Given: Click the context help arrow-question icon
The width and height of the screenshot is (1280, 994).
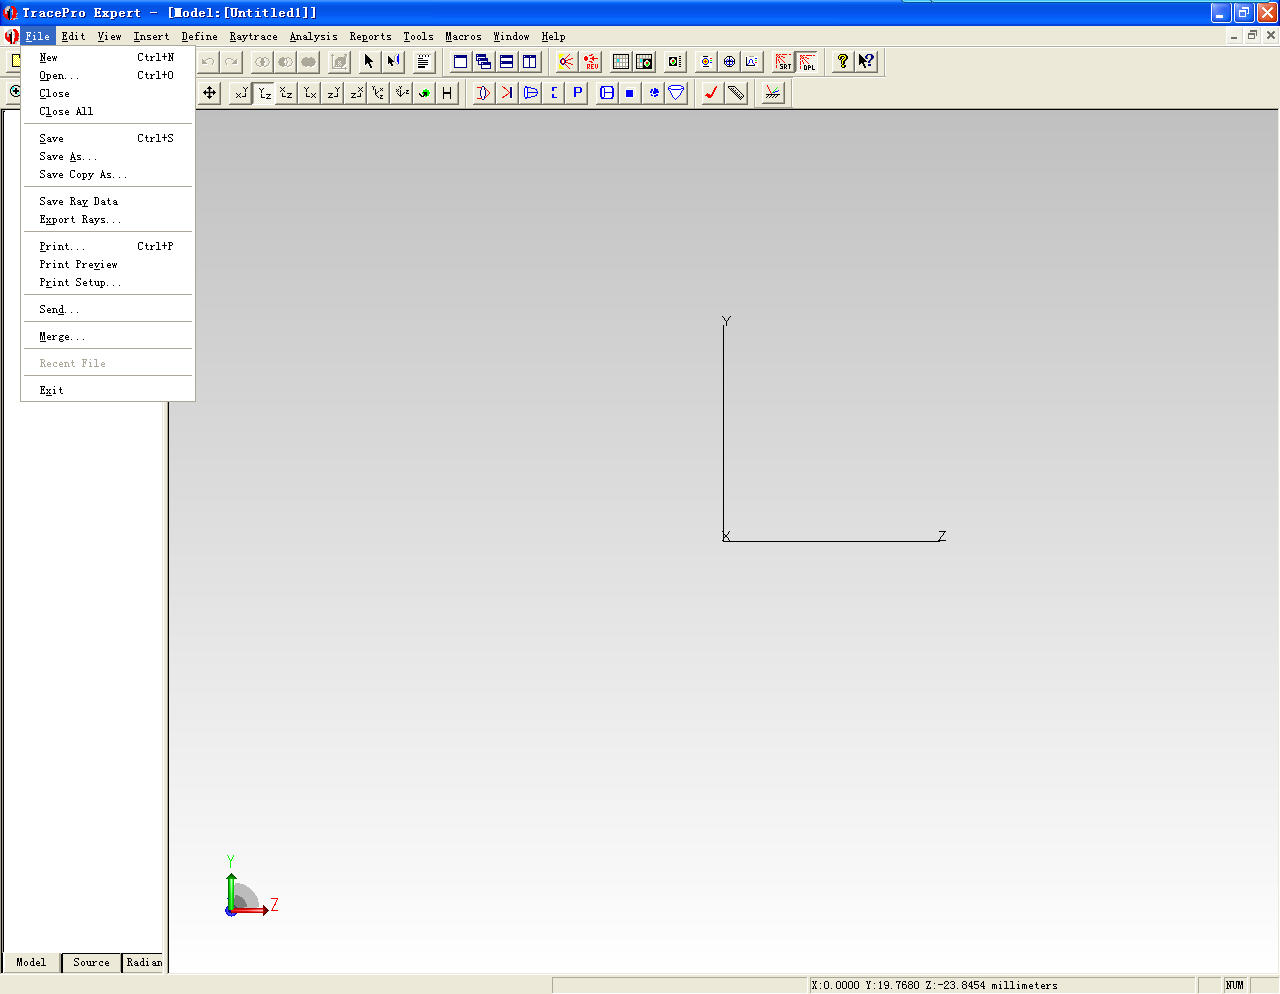Looking at the screenshot, I should [866, 62].
